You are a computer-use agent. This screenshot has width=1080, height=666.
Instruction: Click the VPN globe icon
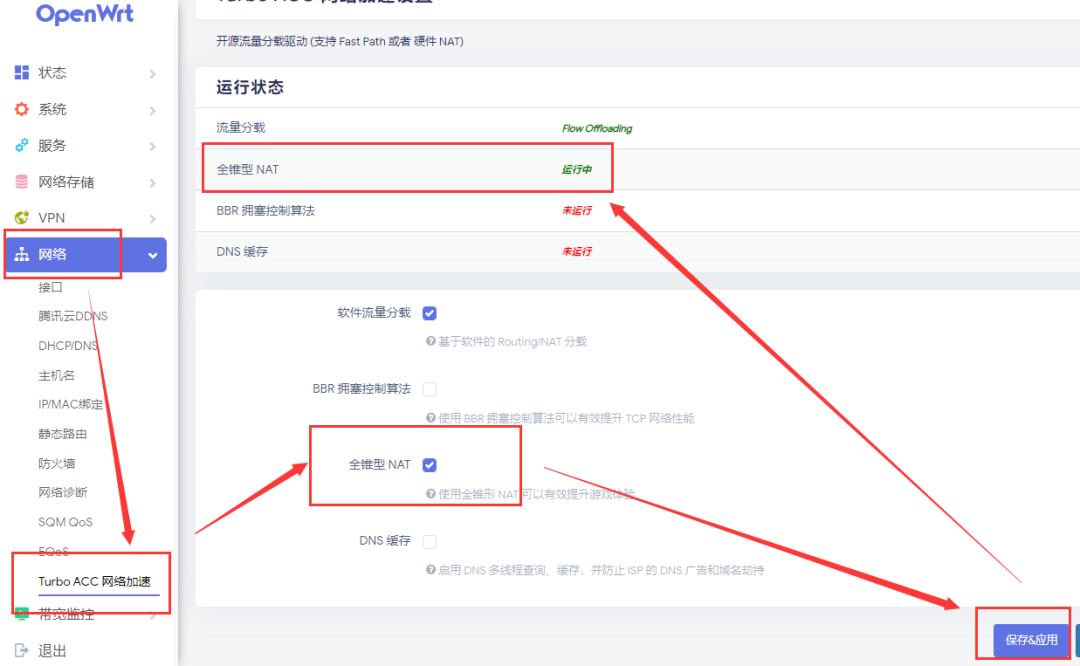pyautogui.click(x=22, y=218)
